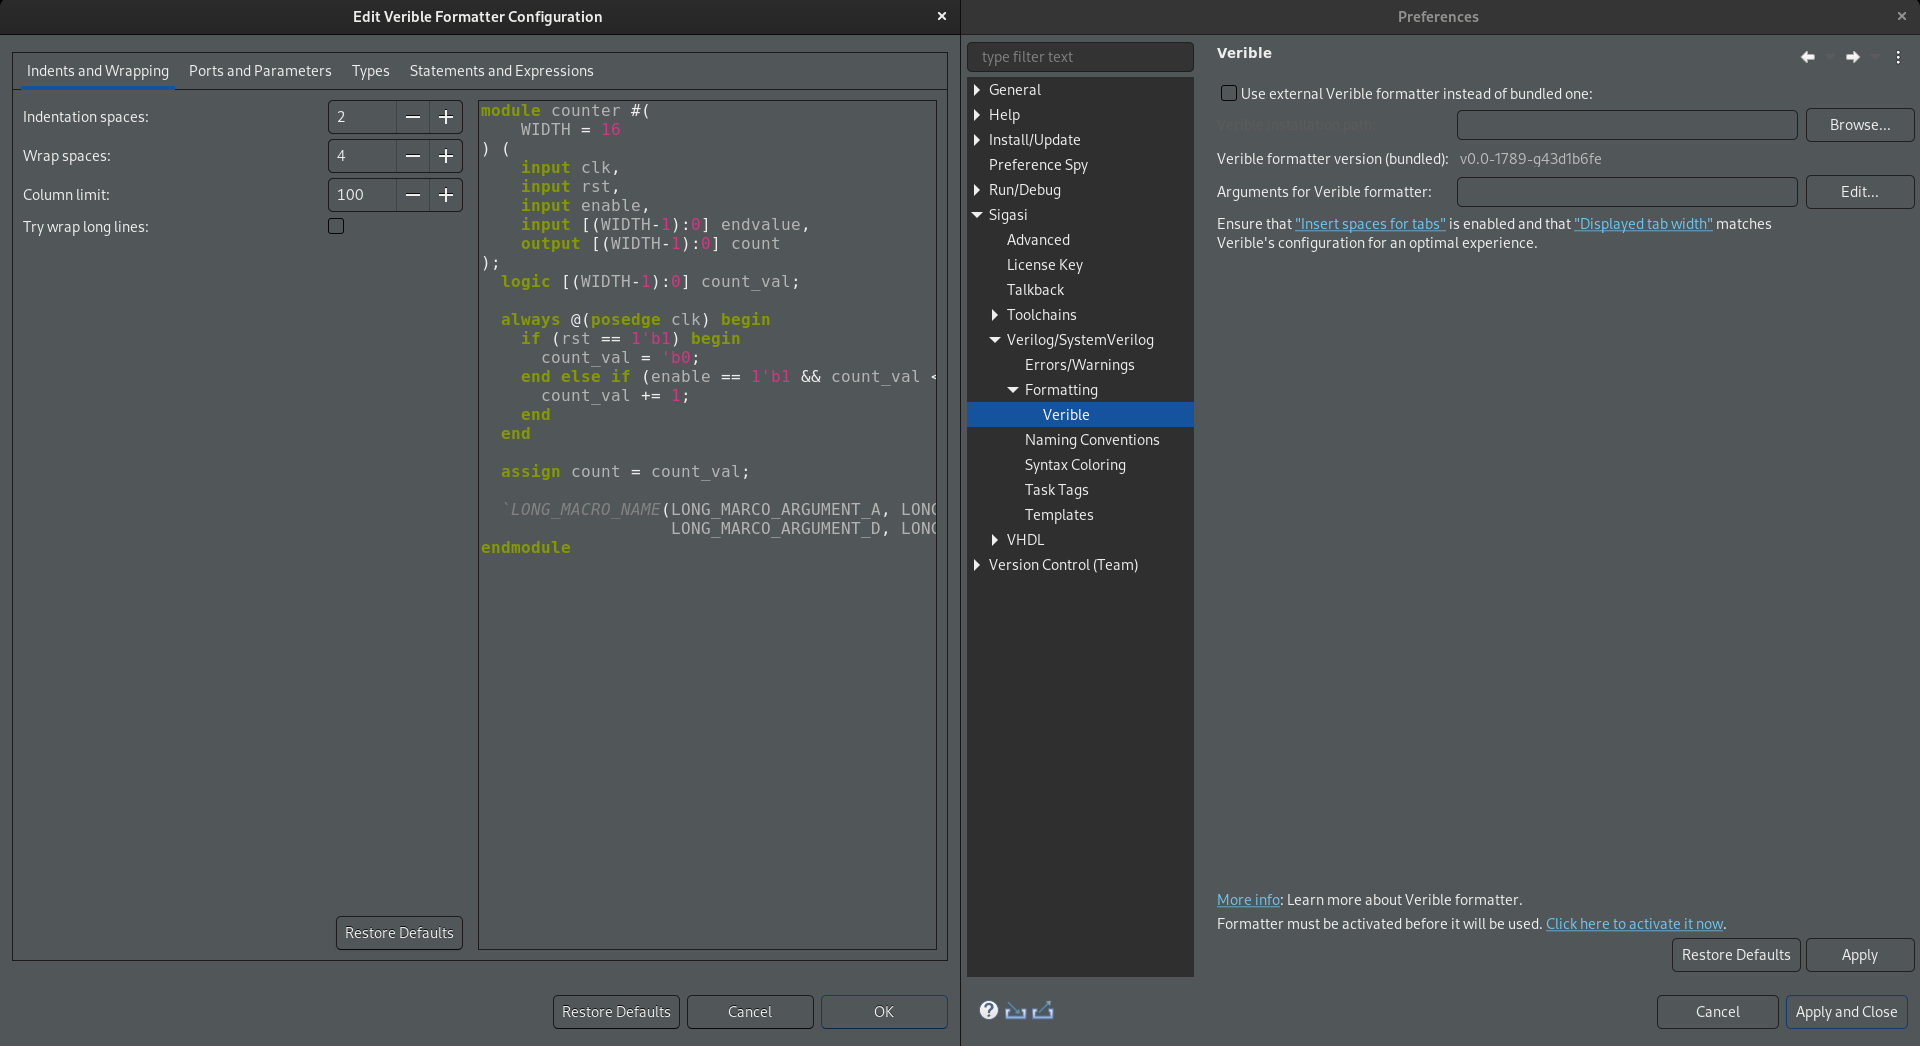Click Restore Defaults in Preferences

point(1736,955)
